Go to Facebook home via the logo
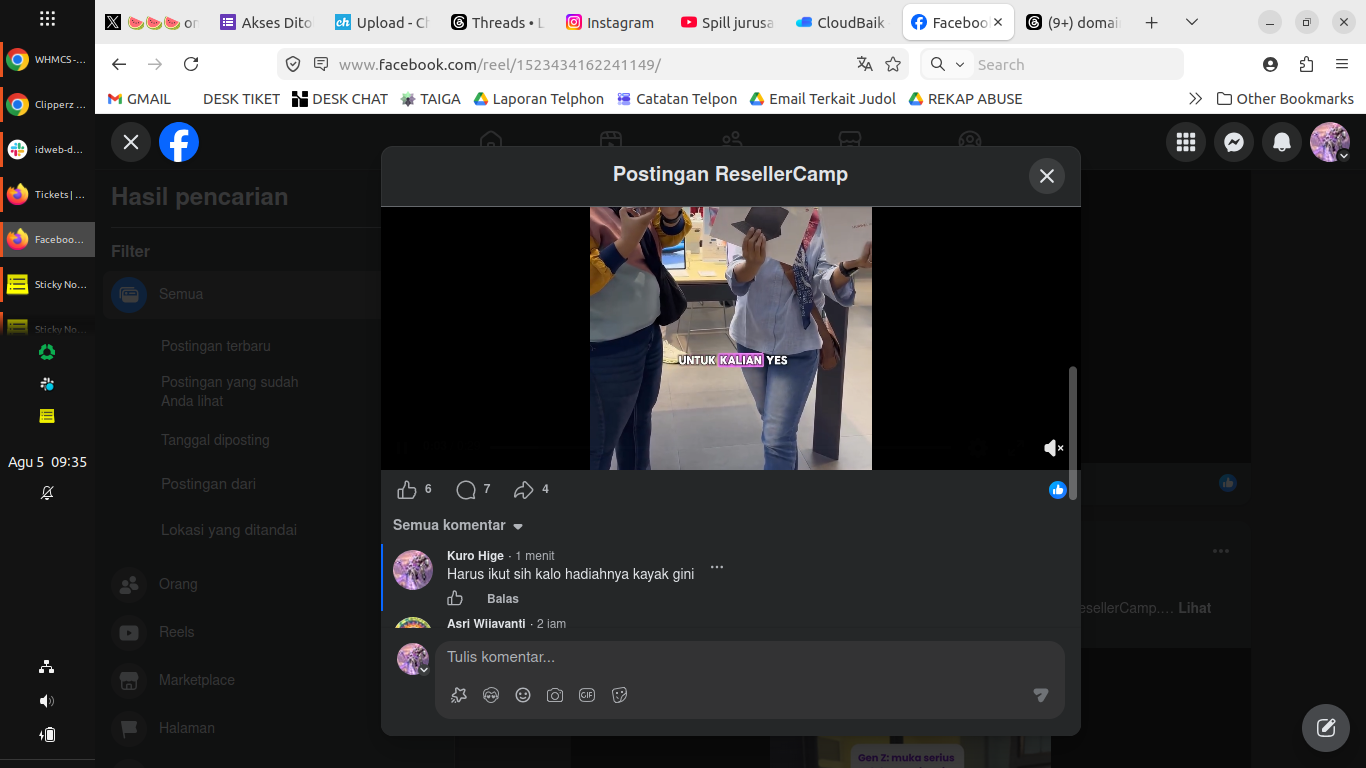 tap(179, 142)
